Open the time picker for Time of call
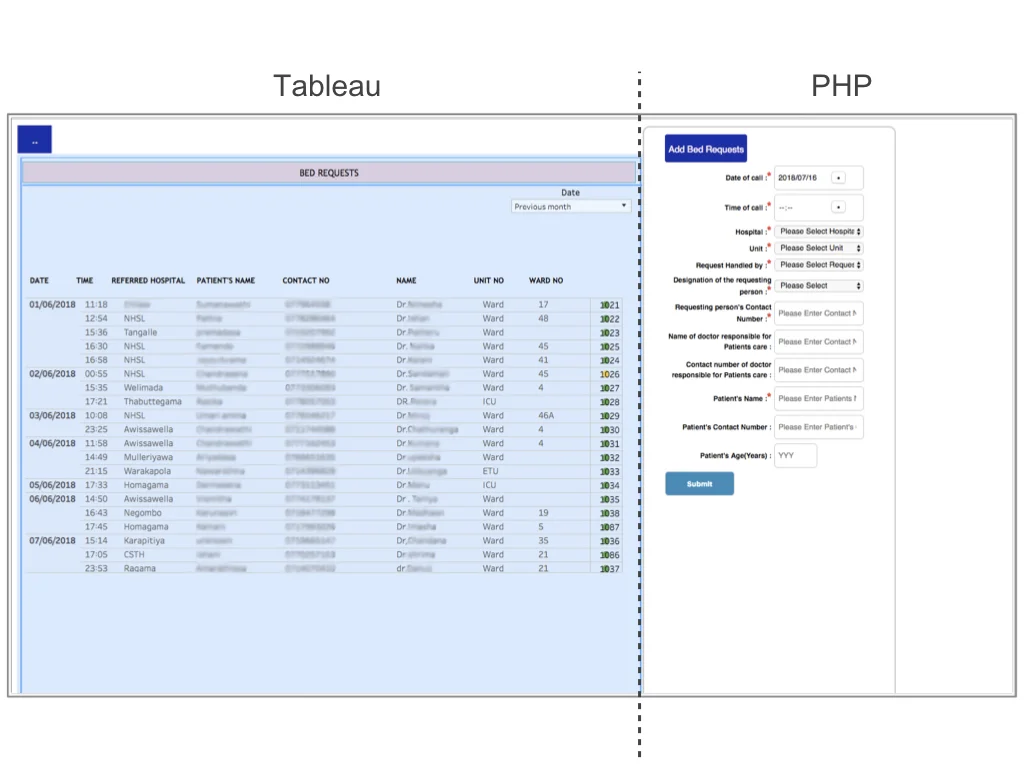This screenshot has width=1024, height=768. 839,207
